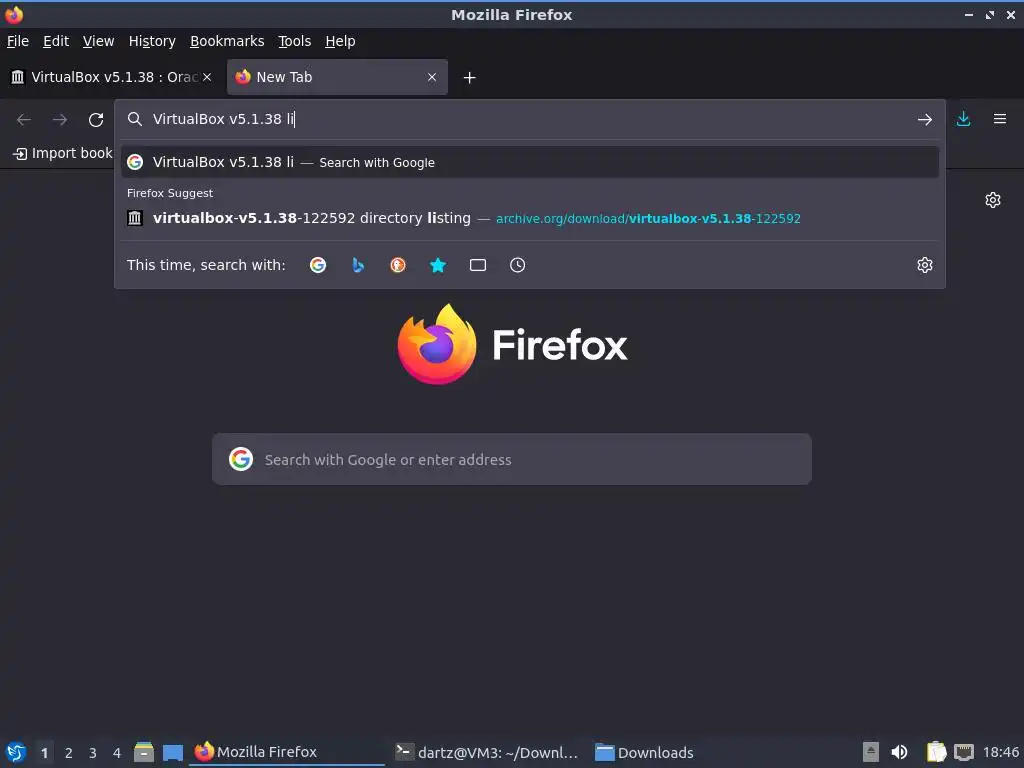Click the Go arrow in the address bar
Screen dimensions: 1024x768
click(924, 120)
